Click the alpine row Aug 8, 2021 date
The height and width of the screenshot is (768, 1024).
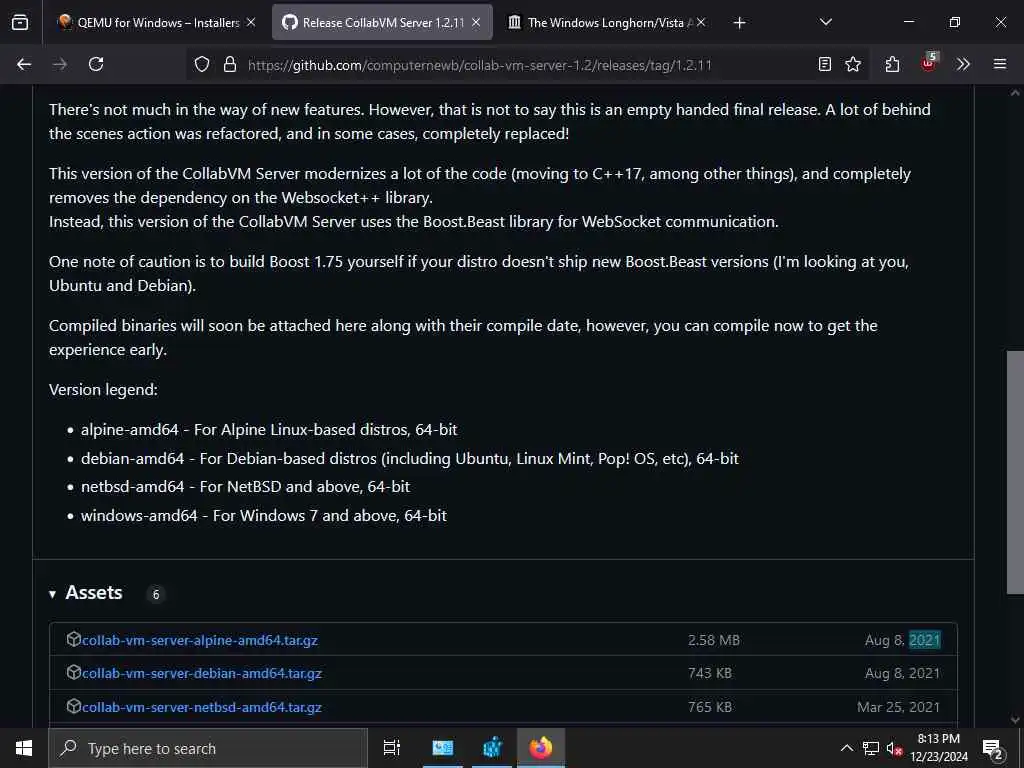[x=903, y=640]
